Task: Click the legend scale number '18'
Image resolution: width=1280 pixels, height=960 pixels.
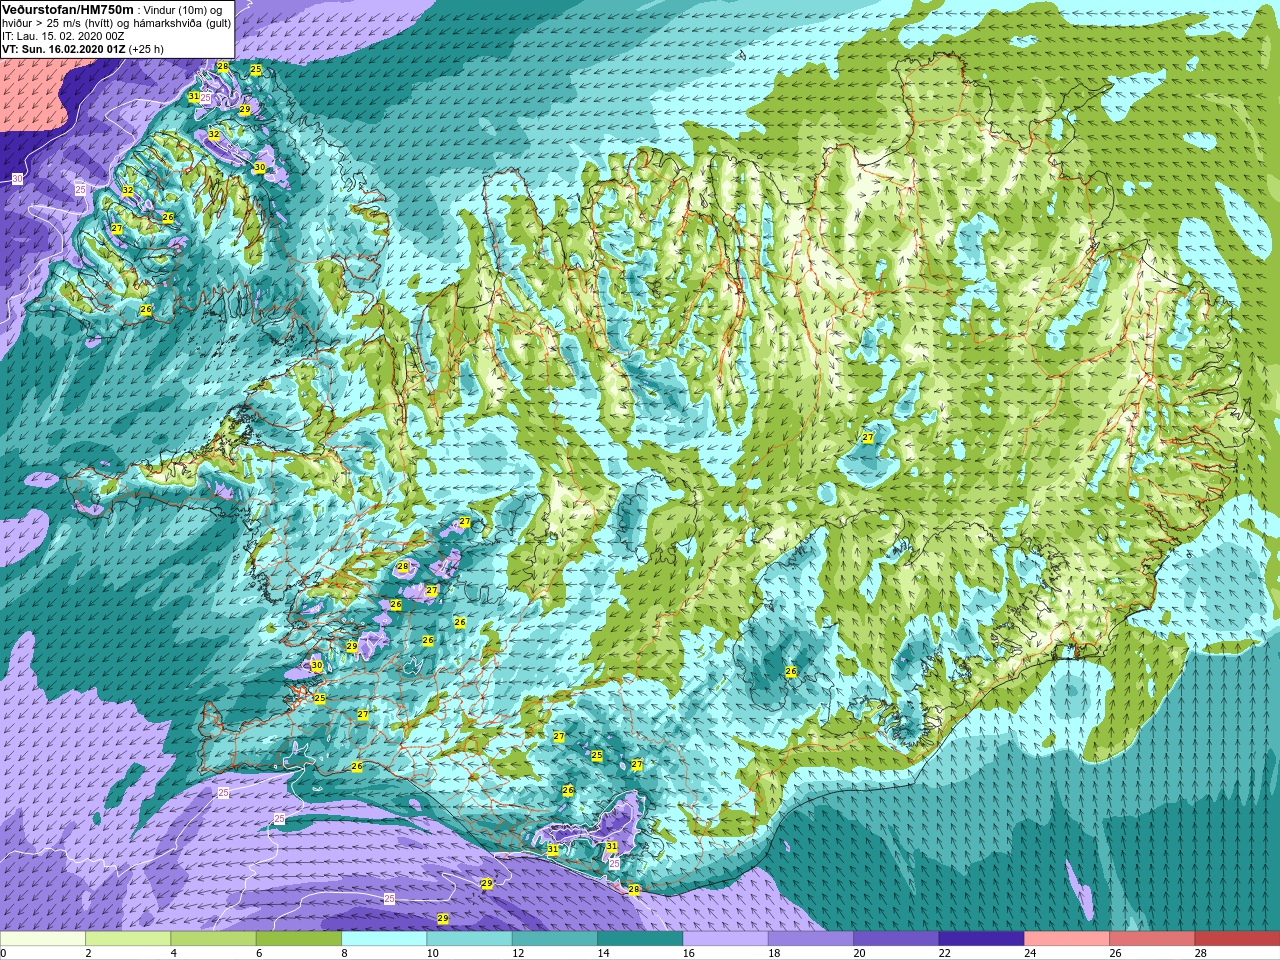Action: (x=774, y=953)
